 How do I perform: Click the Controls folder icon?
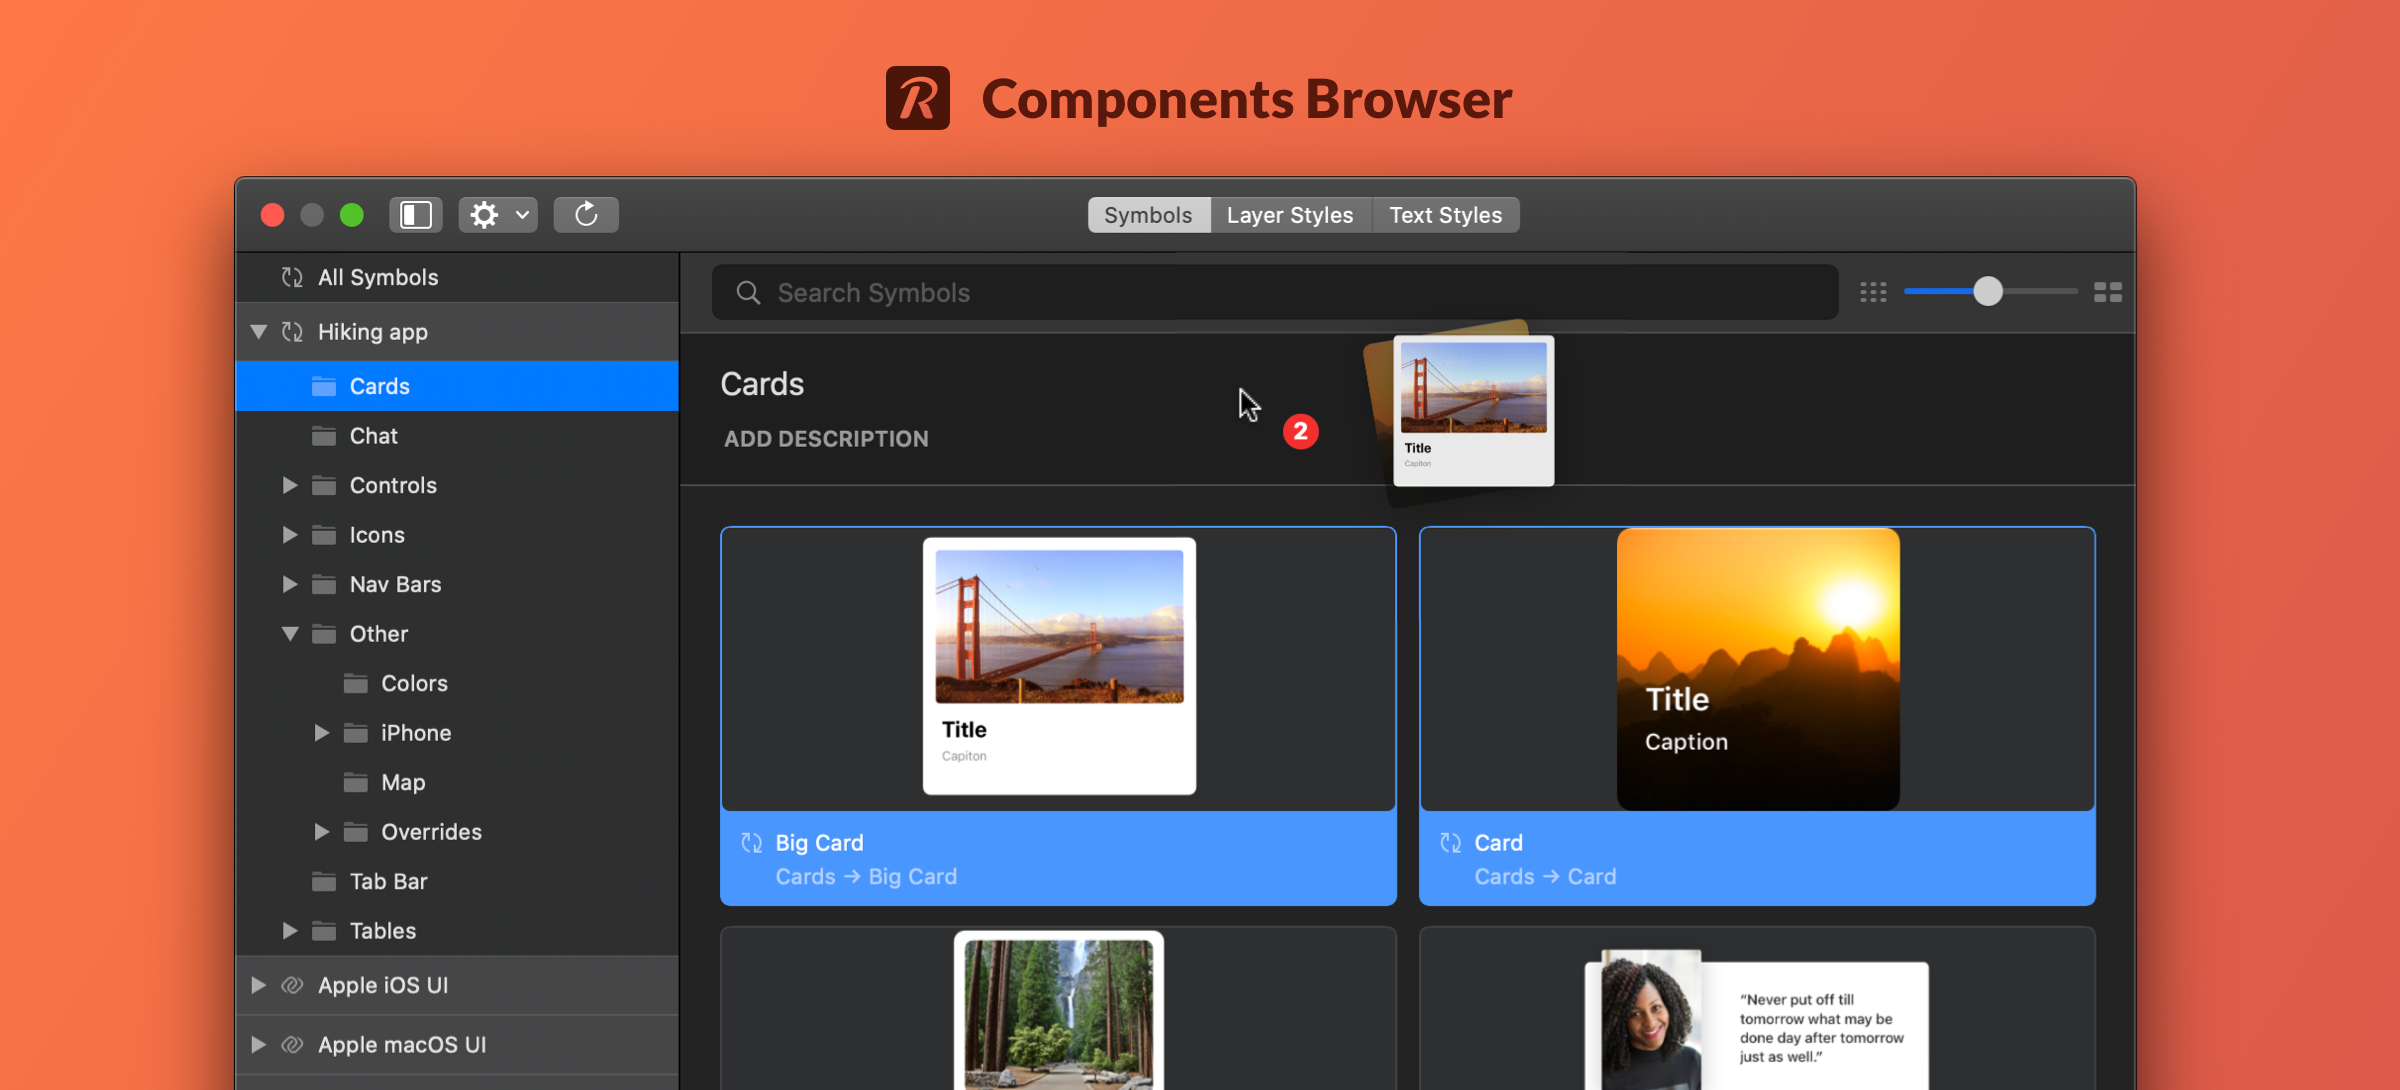pos(324,485)
